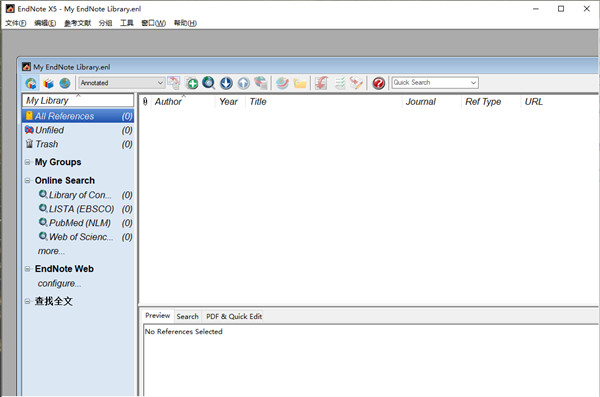Viewport: 600px width, 397px height.
Task: Open the Annotated output style dropdown
Action: 122,83
